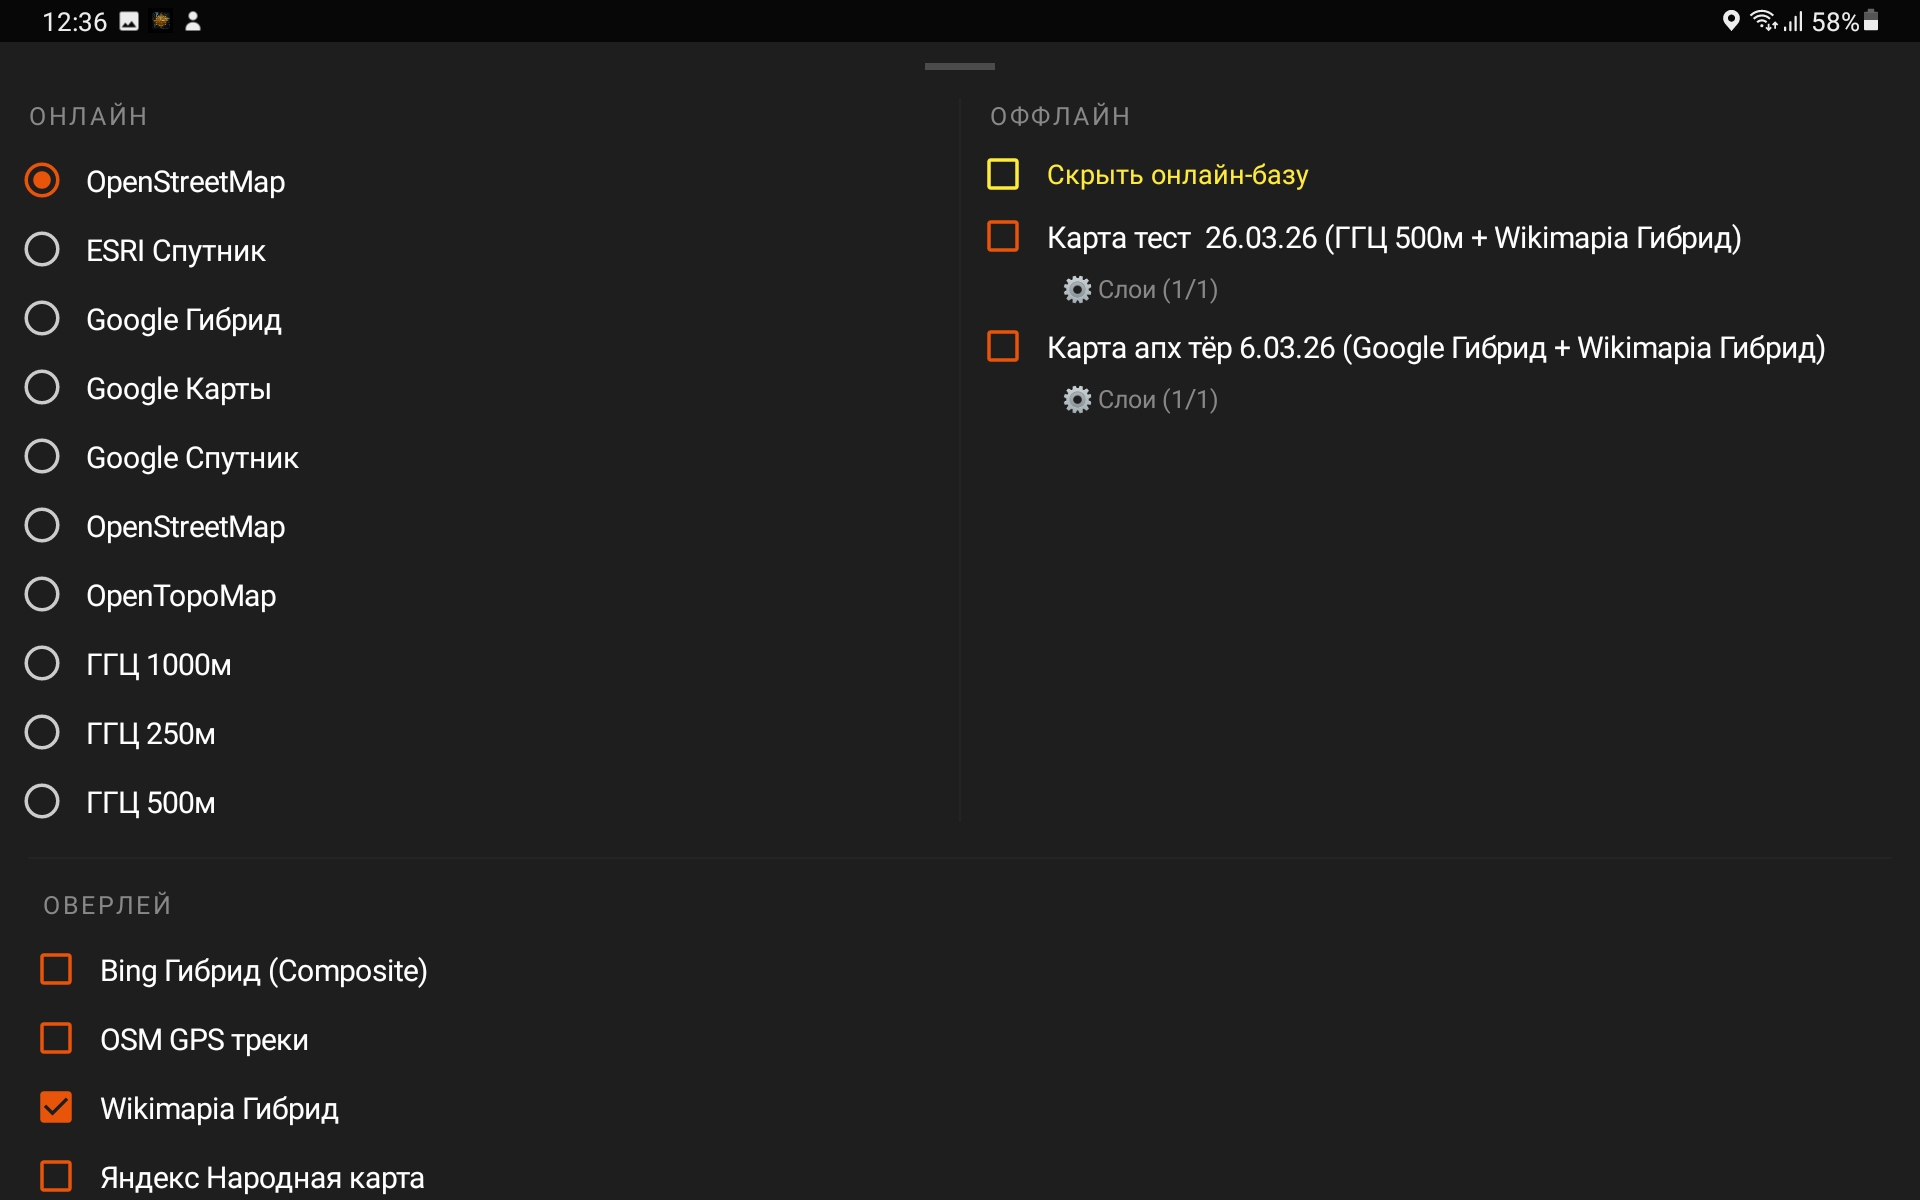Tap the Яндекс Народная карта label

[262, 1178]
